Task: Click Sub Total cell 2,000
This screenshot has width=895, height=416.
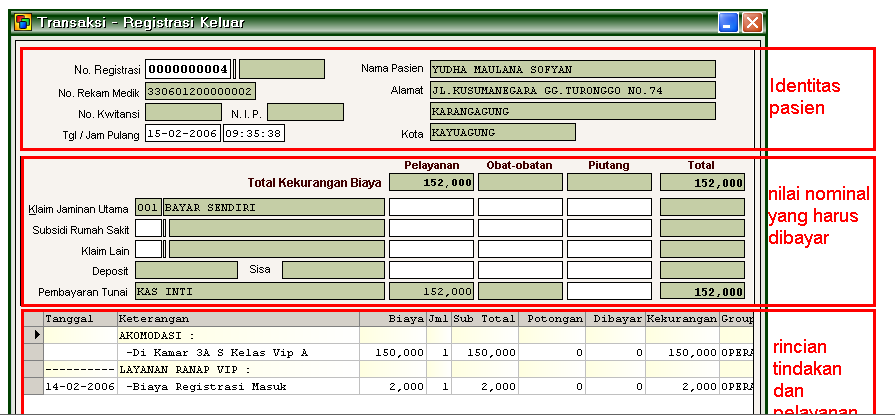Action: (x=485, y=386)
